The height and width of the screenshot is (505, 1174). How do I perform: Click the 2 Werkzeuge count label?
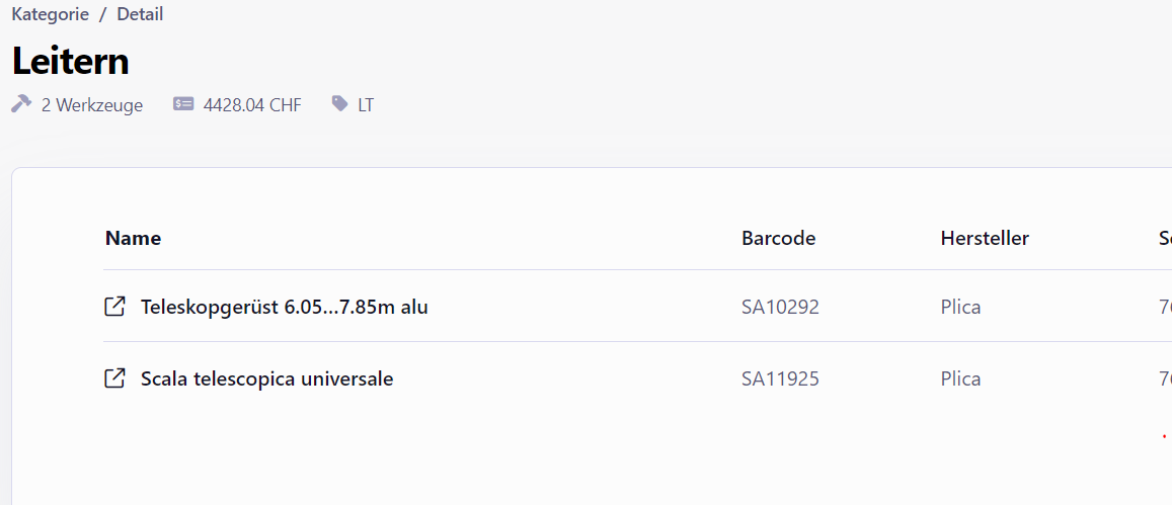point(92,106)
